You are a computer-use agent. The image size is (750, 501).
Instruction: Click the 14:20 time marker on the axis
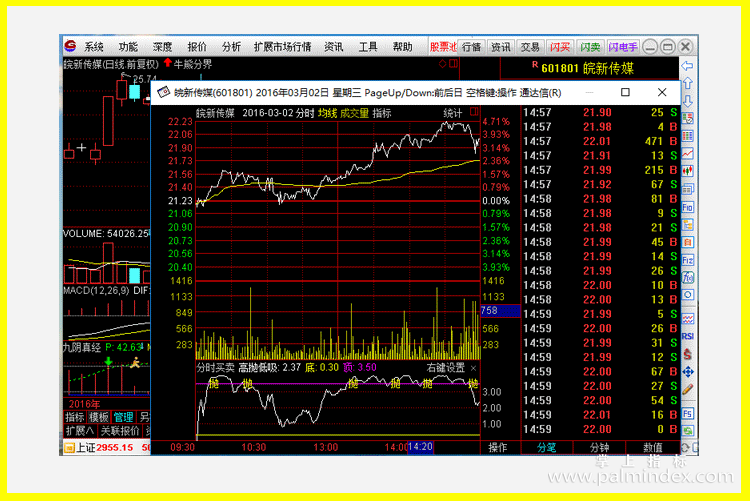(420, 447)
